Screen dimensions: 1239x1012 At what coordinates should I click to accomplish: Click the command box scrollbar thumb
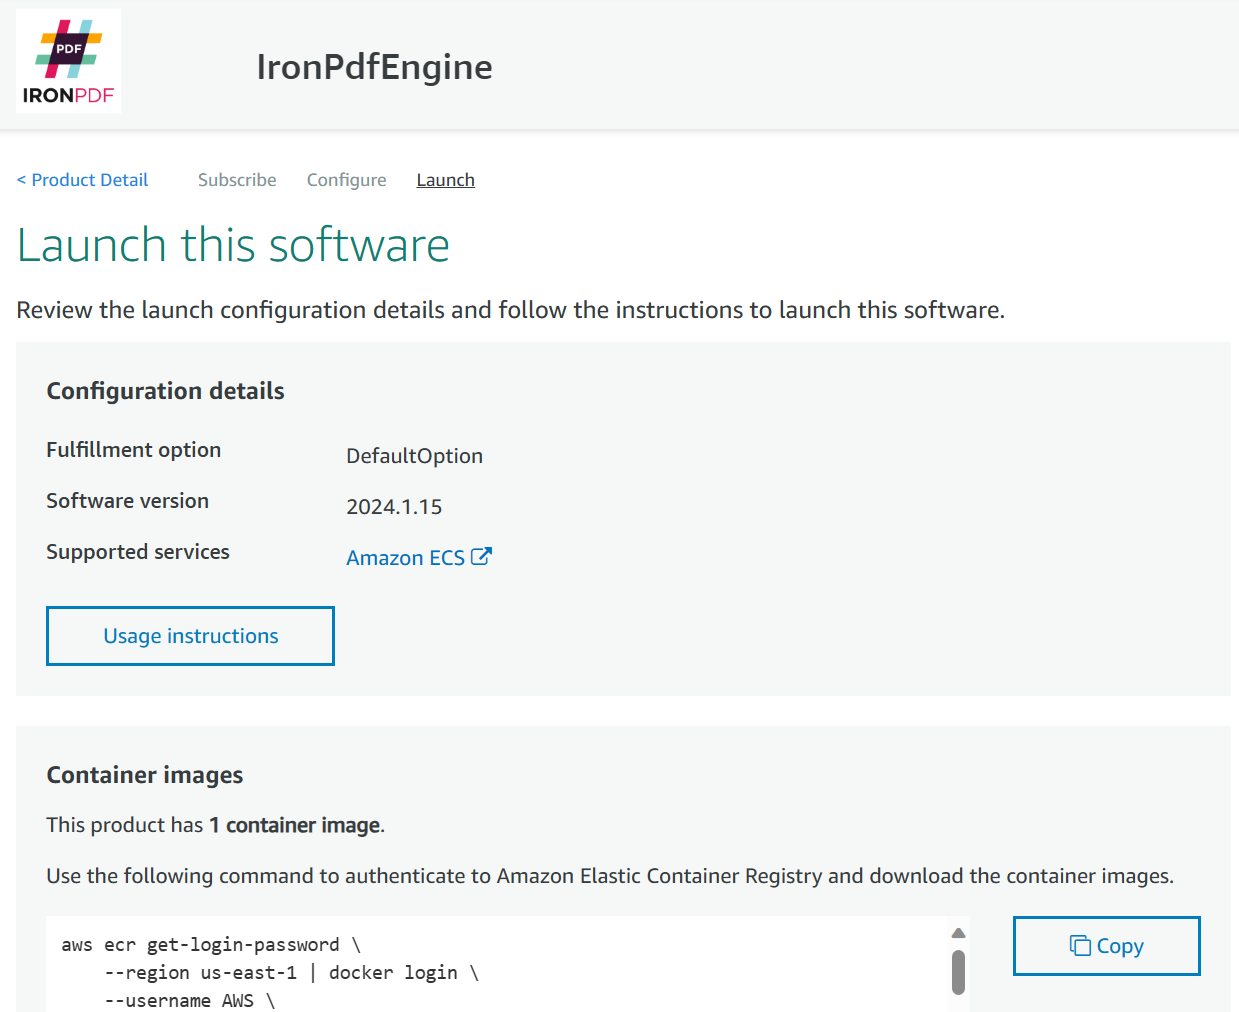(958, 972)
